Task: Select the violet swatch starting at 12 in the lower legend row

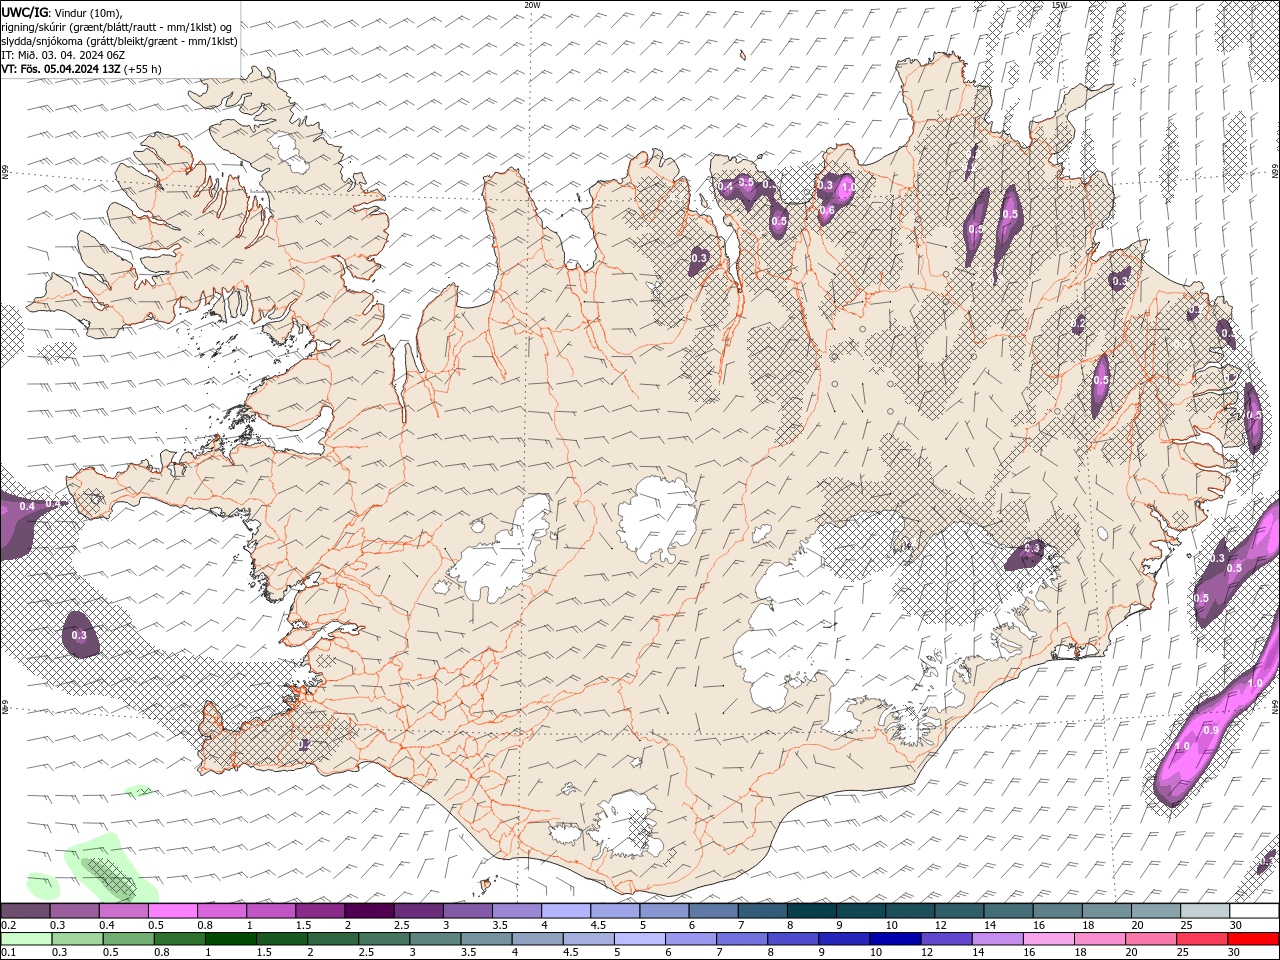Action: coord(946,939)
